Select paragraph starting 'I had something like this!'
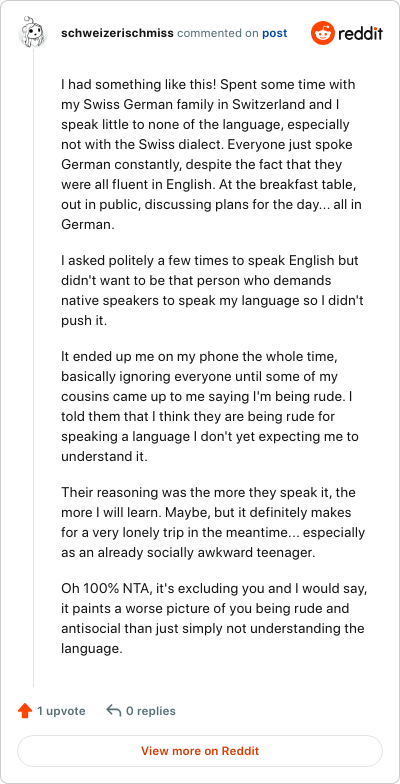 [209, 154]
